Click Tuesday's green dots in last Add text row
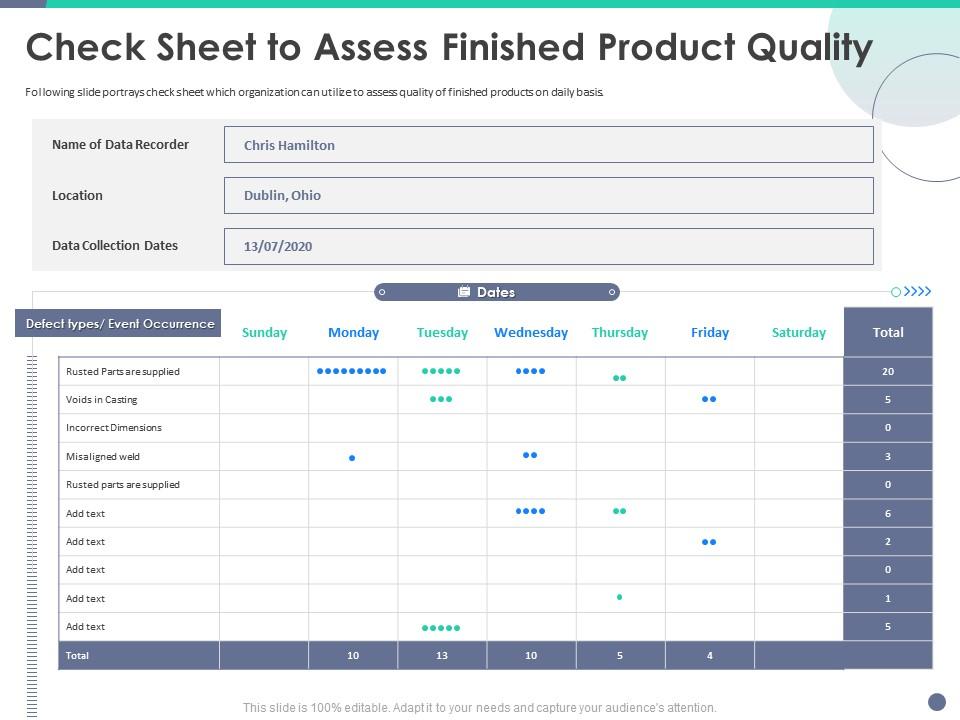 pos(441,628)
